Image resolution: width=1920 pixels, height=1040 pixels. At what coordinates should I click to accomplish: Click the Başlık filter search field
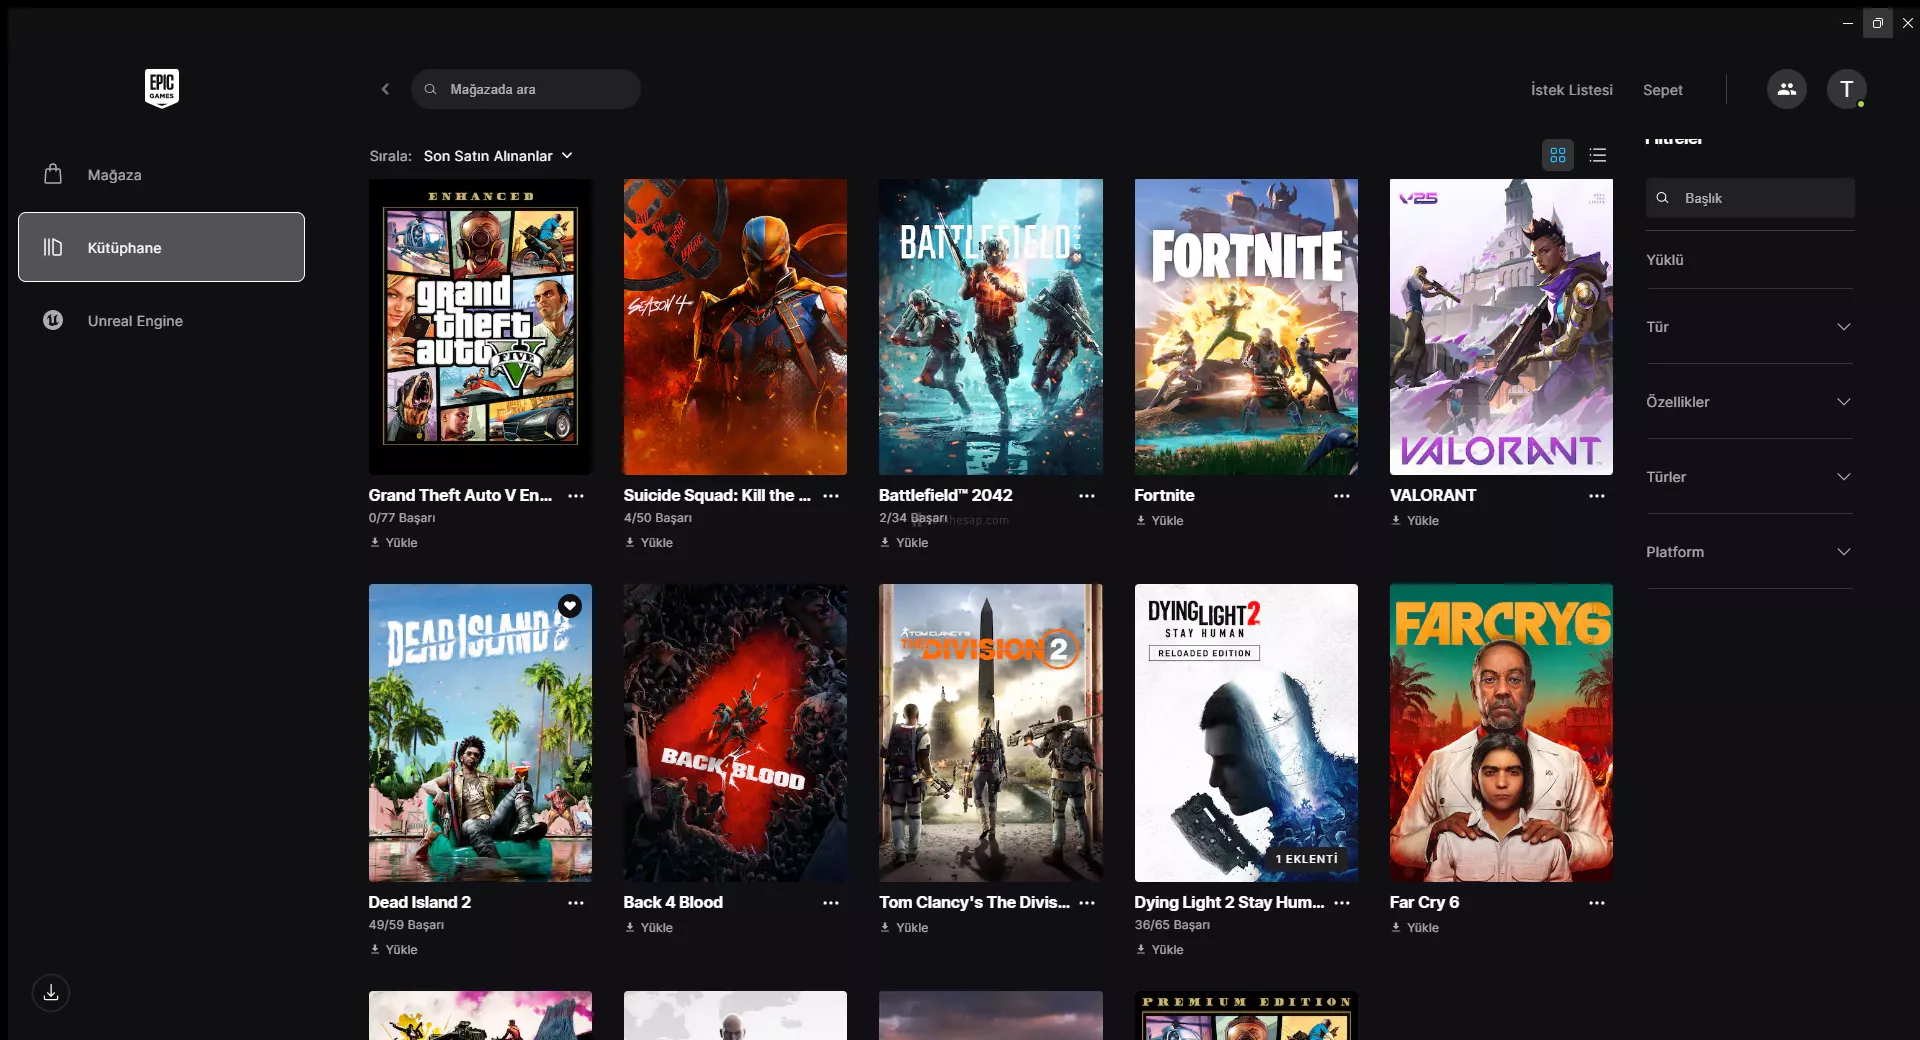click(1750, 198)
